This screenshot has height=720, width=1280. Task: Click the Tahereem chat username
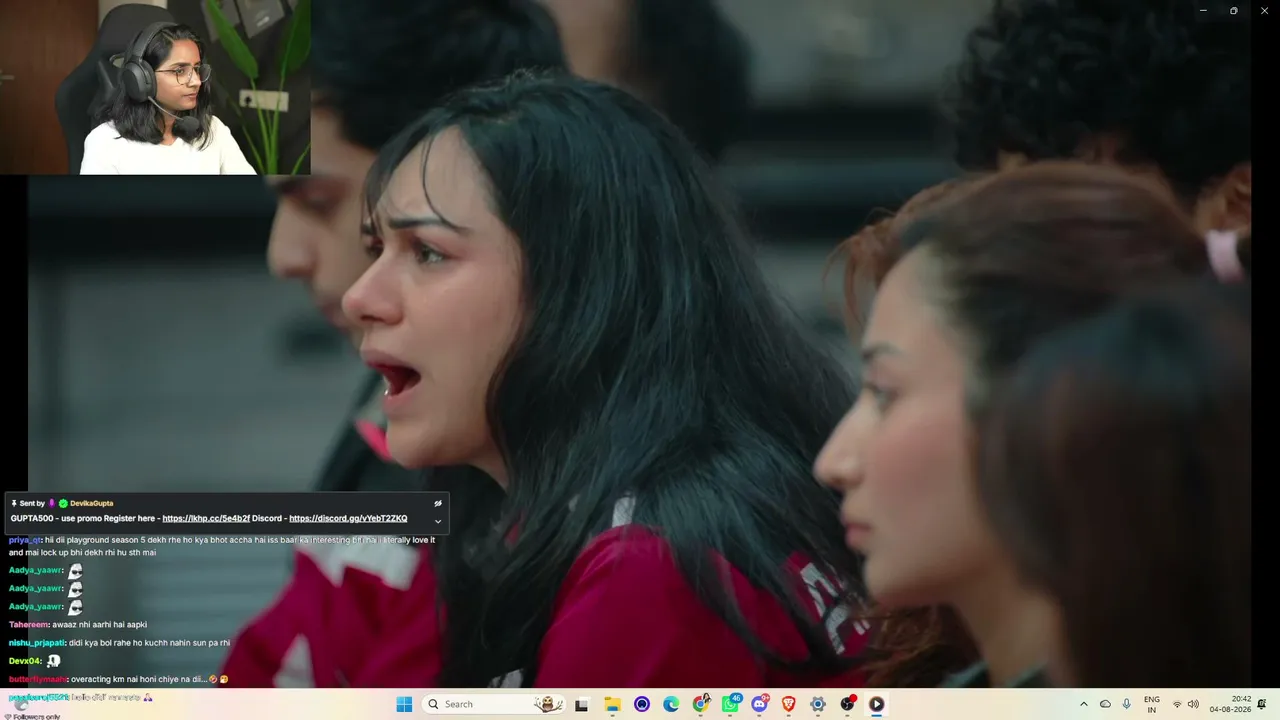[x=28, y=625]
